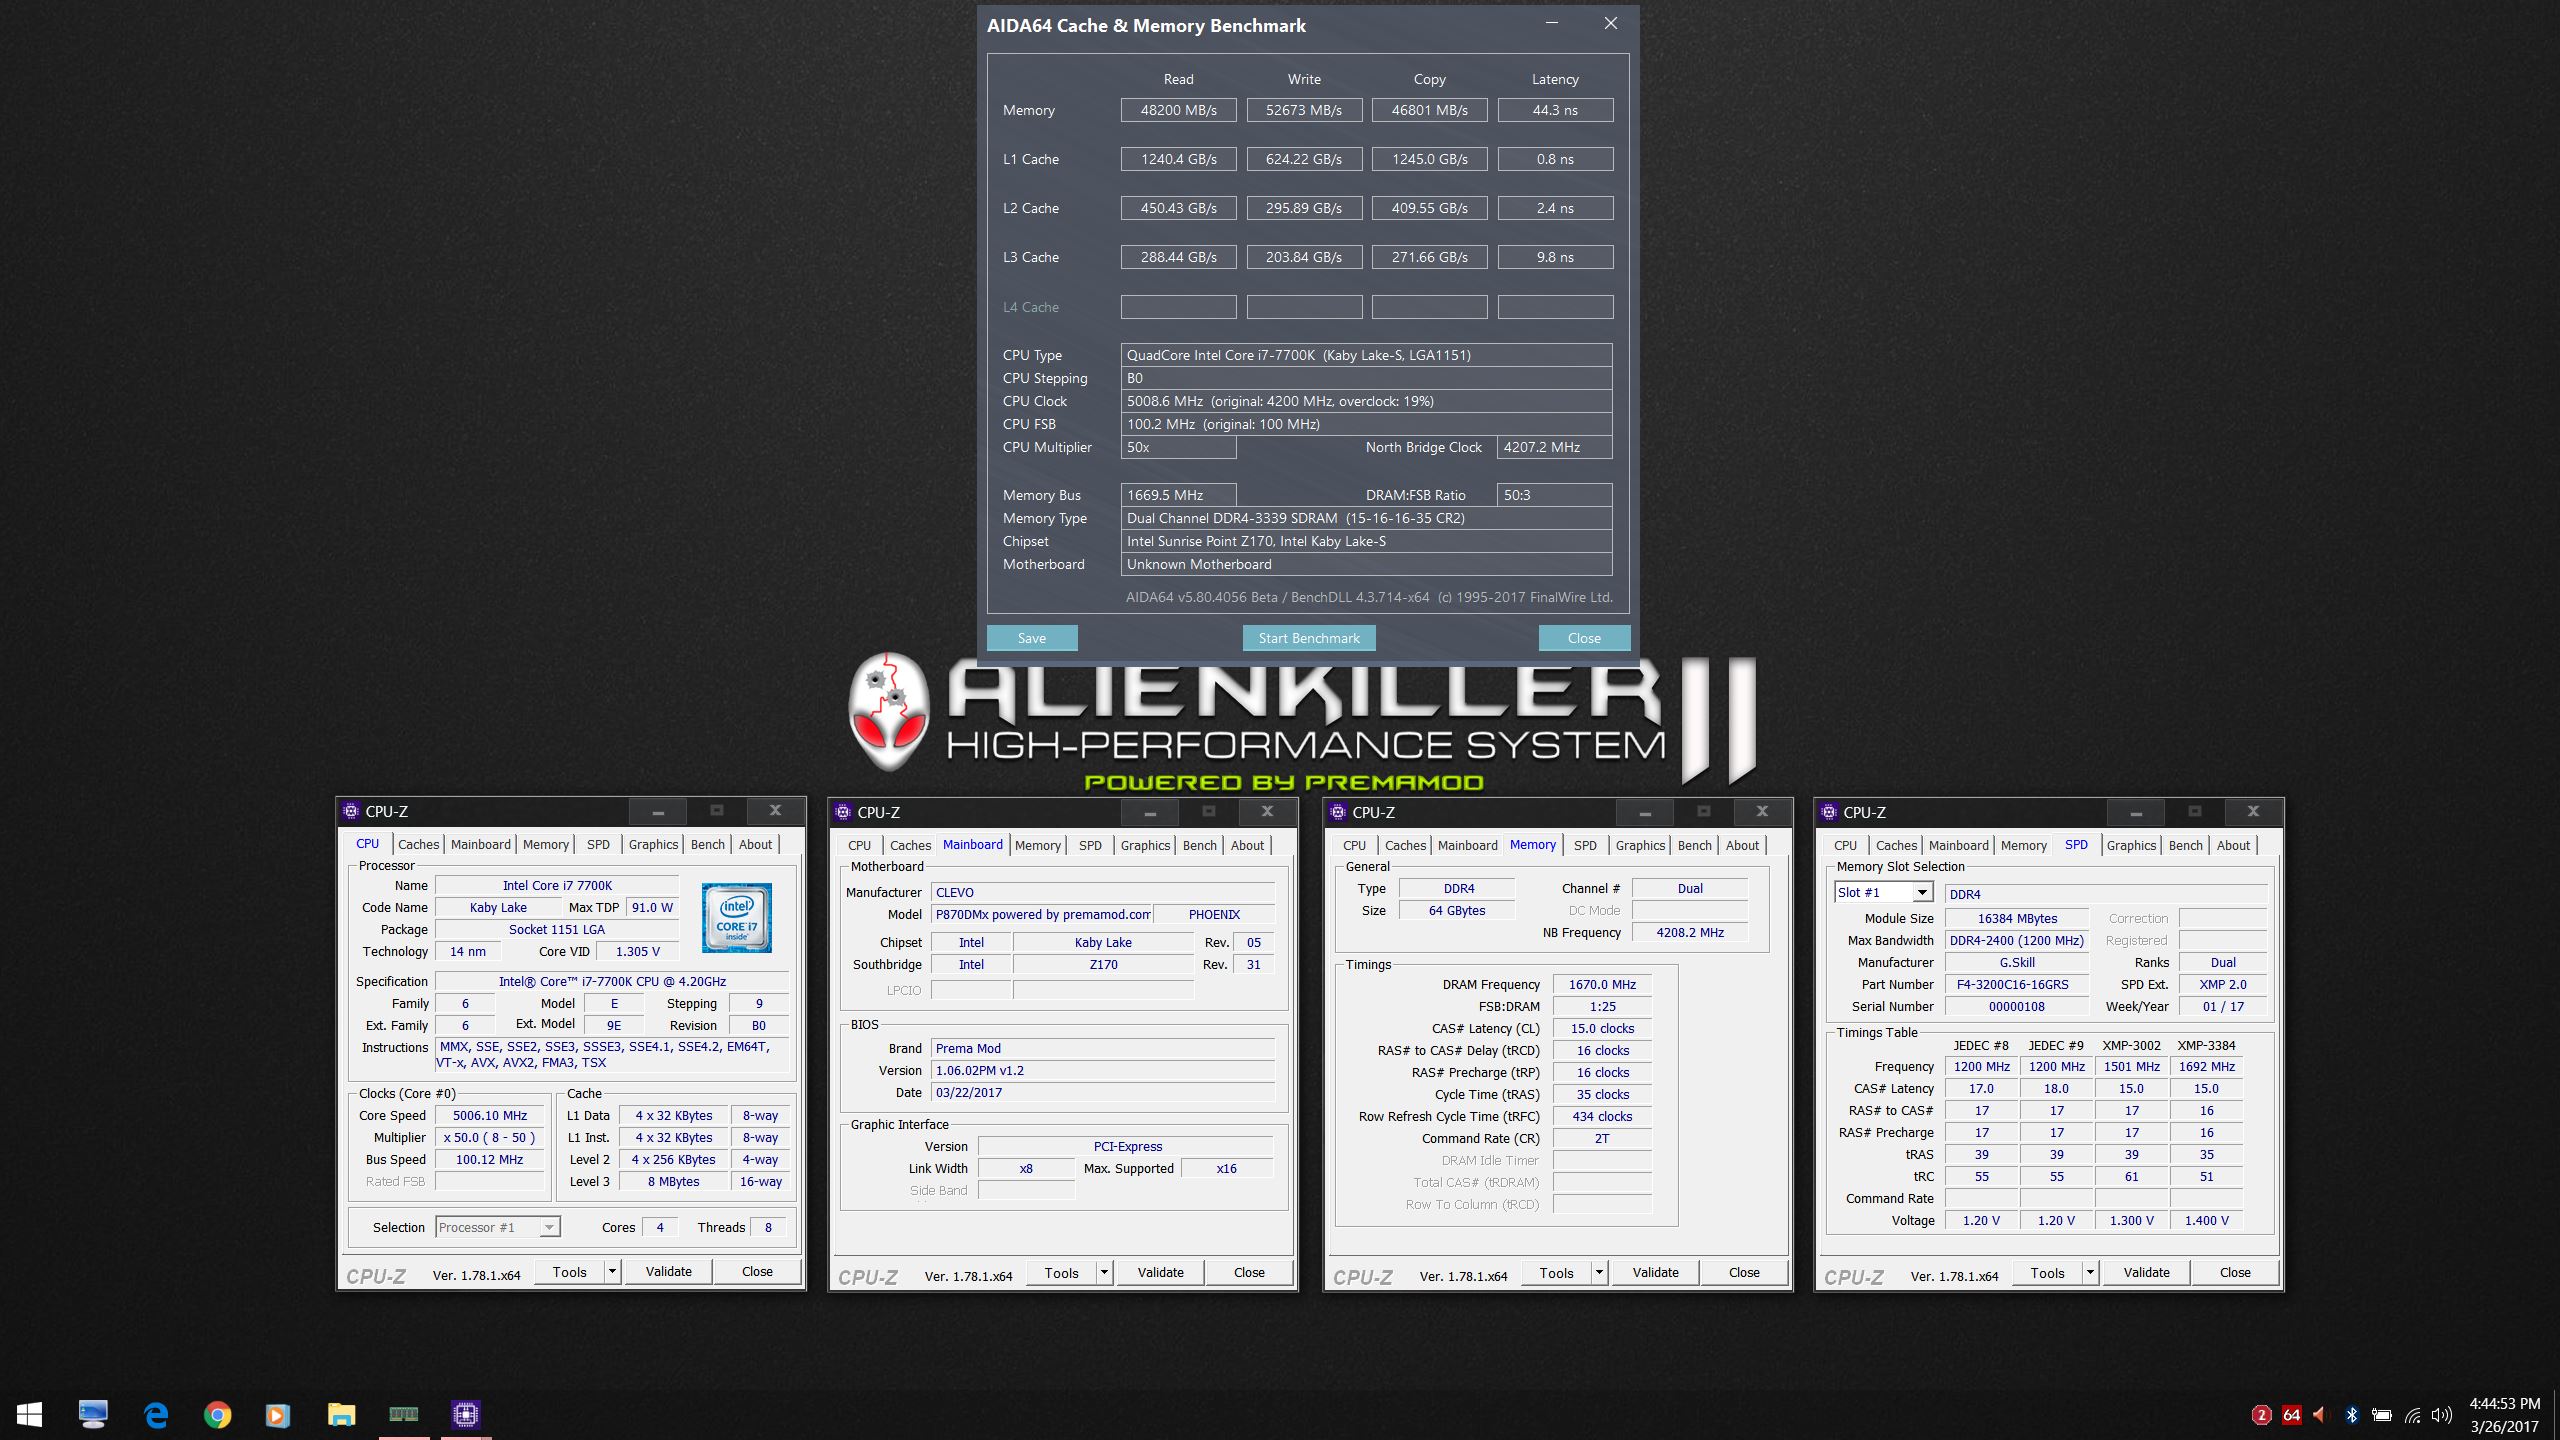Open Google Chrome from the taskbar
Screen dimensions: 2560x1440
217,1414
